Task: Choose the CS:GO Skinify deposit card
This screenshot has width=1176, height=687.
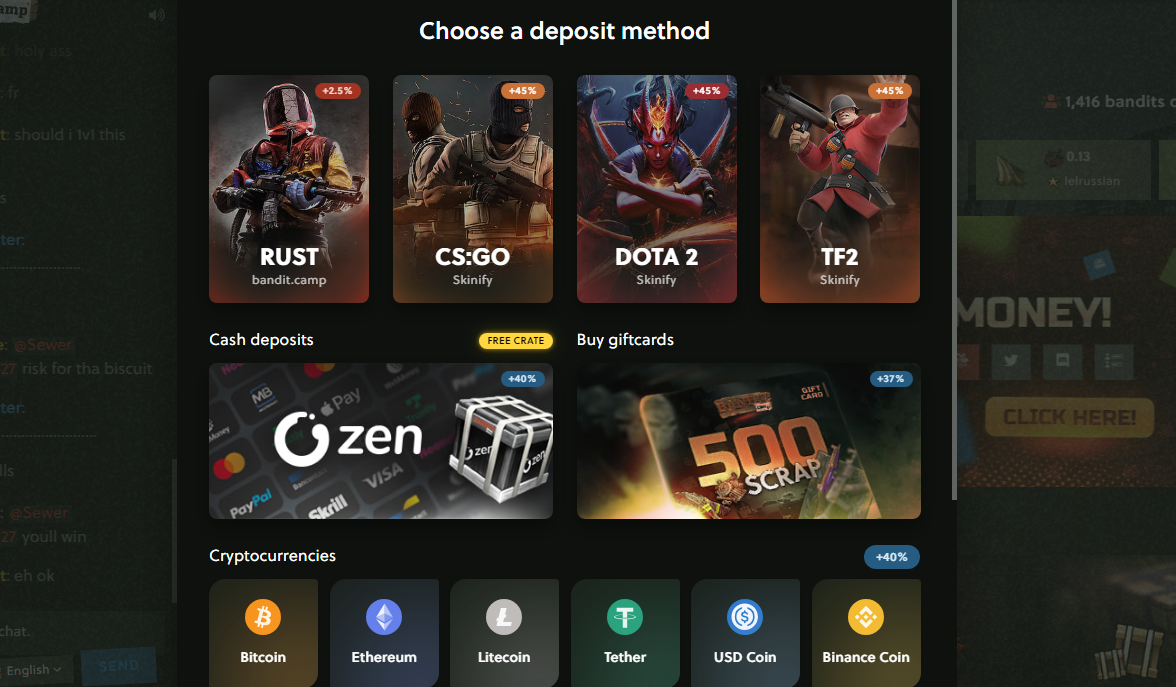Action: 472,189
